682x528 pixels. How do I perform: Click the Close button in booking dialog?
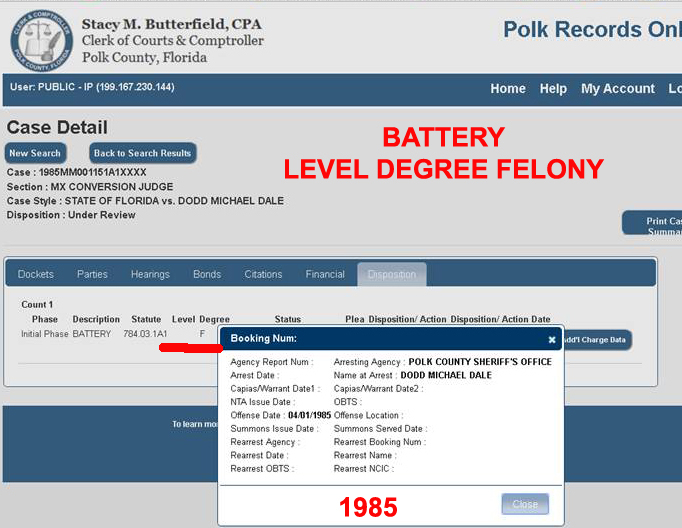pos(525,504)
